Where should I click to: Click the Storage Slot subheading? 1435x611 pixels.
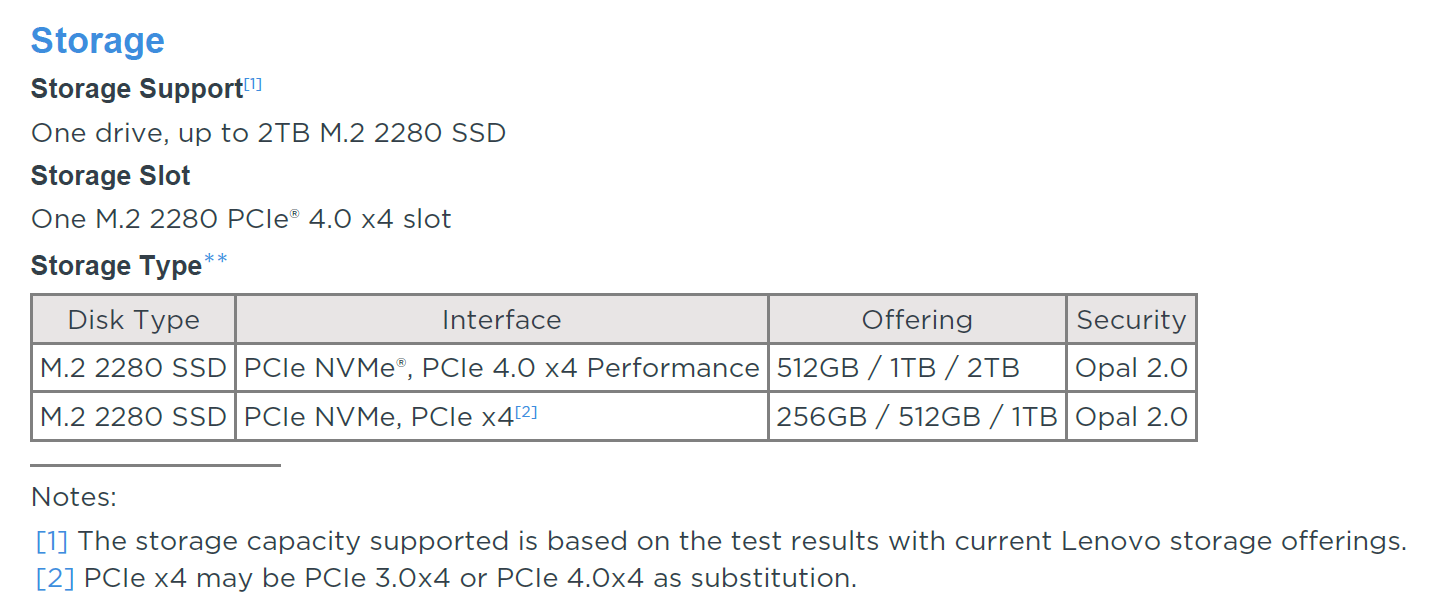[x=111, y=176]
